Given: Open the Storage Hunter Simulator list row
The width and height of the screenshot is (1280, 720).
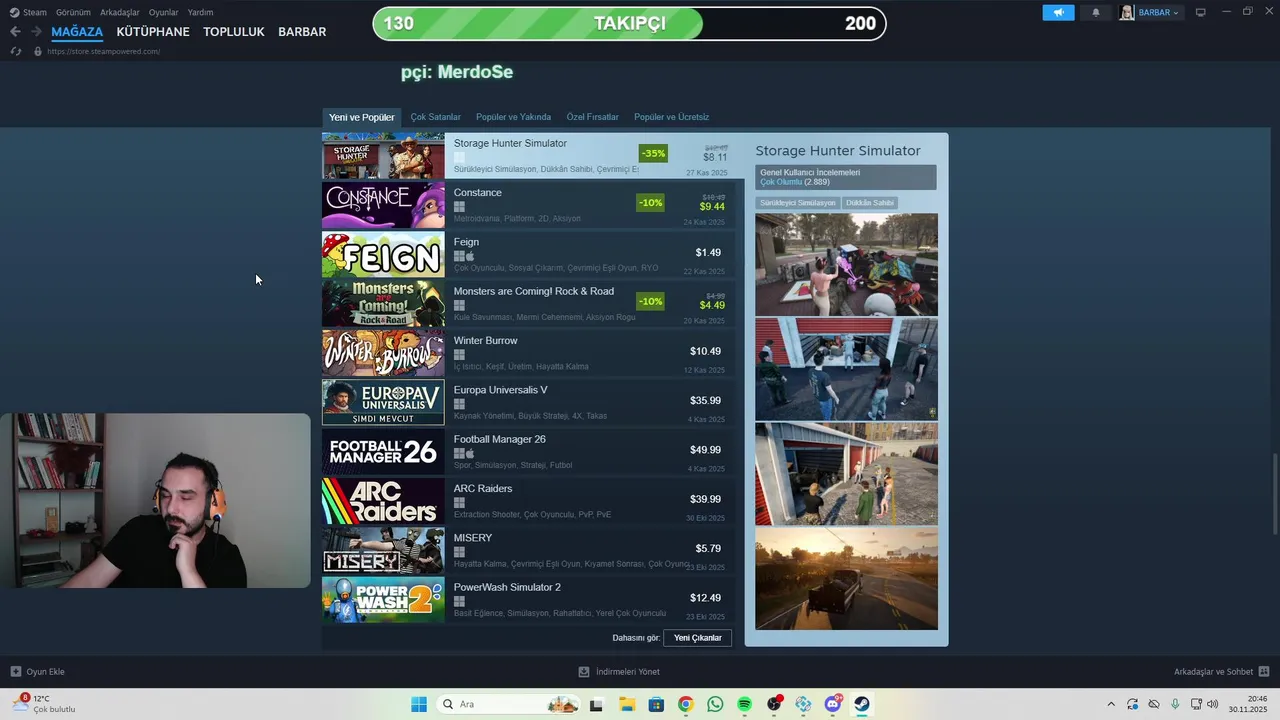Looking at the screenshot, I should 533,156.
